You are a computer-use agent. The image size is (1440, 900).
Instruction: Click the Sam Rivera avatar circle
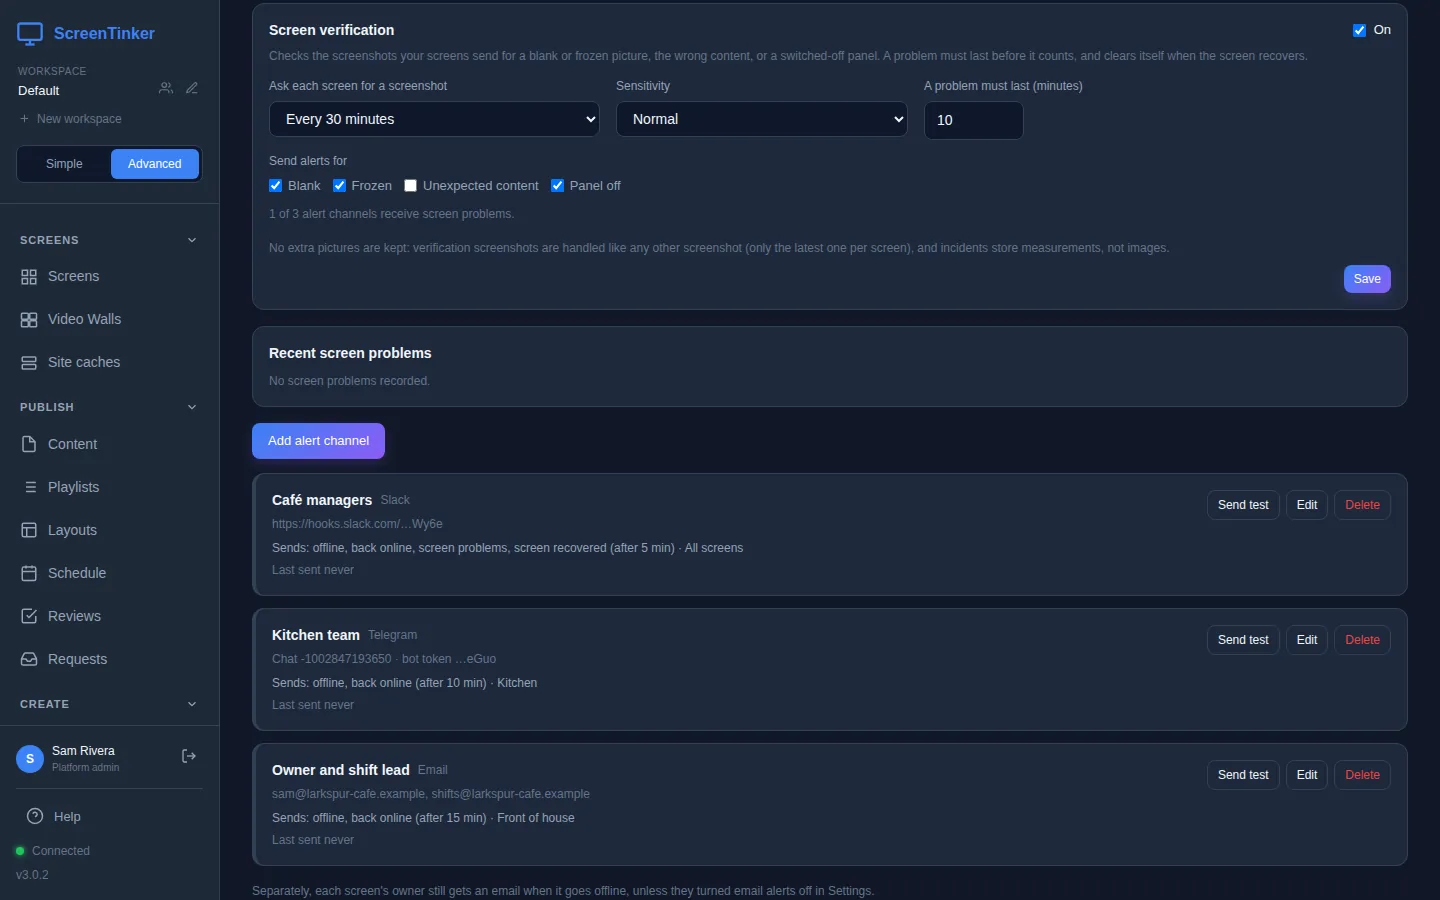coord(30,759)
